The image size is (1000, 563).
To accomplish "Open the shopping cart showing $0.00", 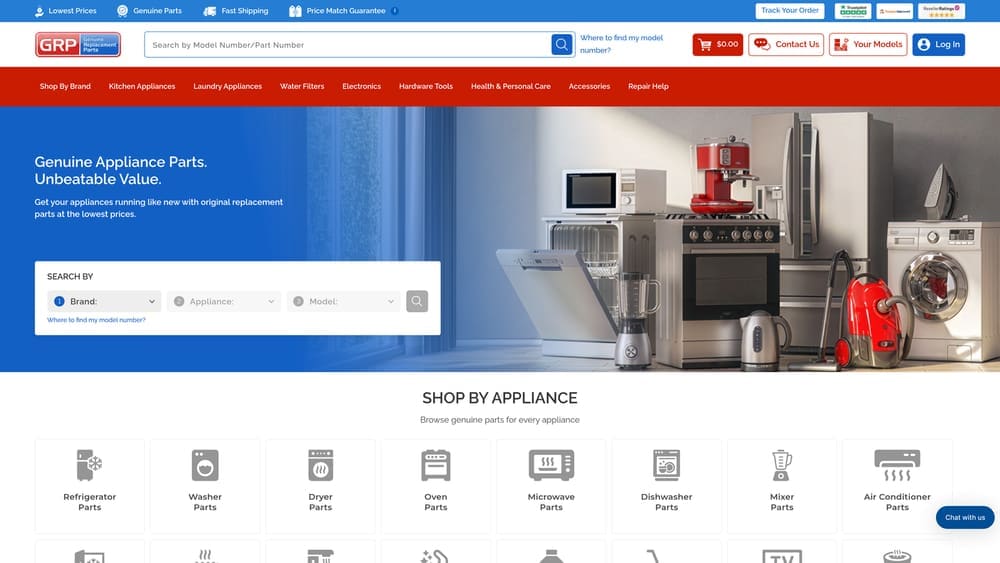I will 717,45.
